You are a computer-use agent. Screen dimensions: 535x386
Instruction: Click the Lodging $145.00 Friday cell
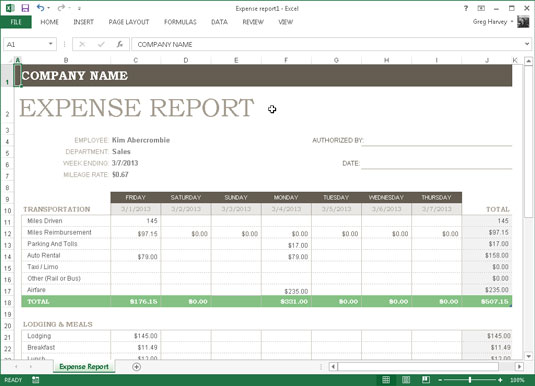point(135,336)
